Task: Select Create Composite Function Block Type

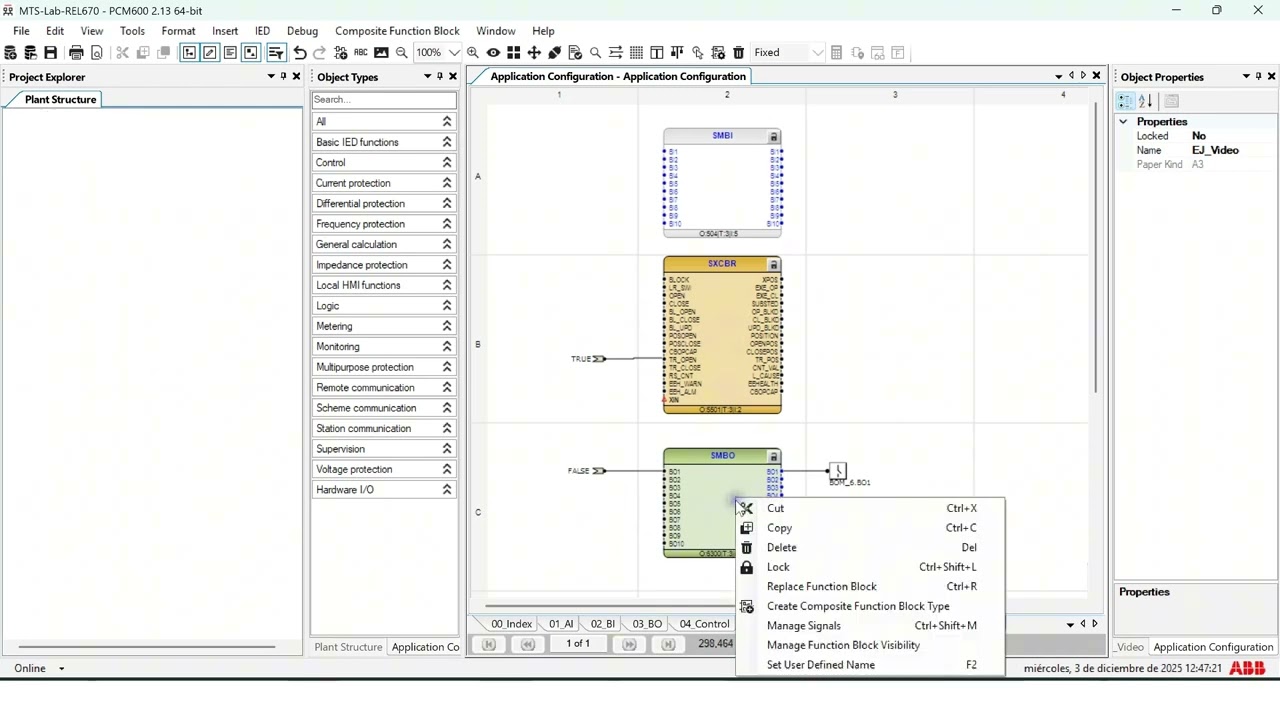Action: (x=870, y=606)
